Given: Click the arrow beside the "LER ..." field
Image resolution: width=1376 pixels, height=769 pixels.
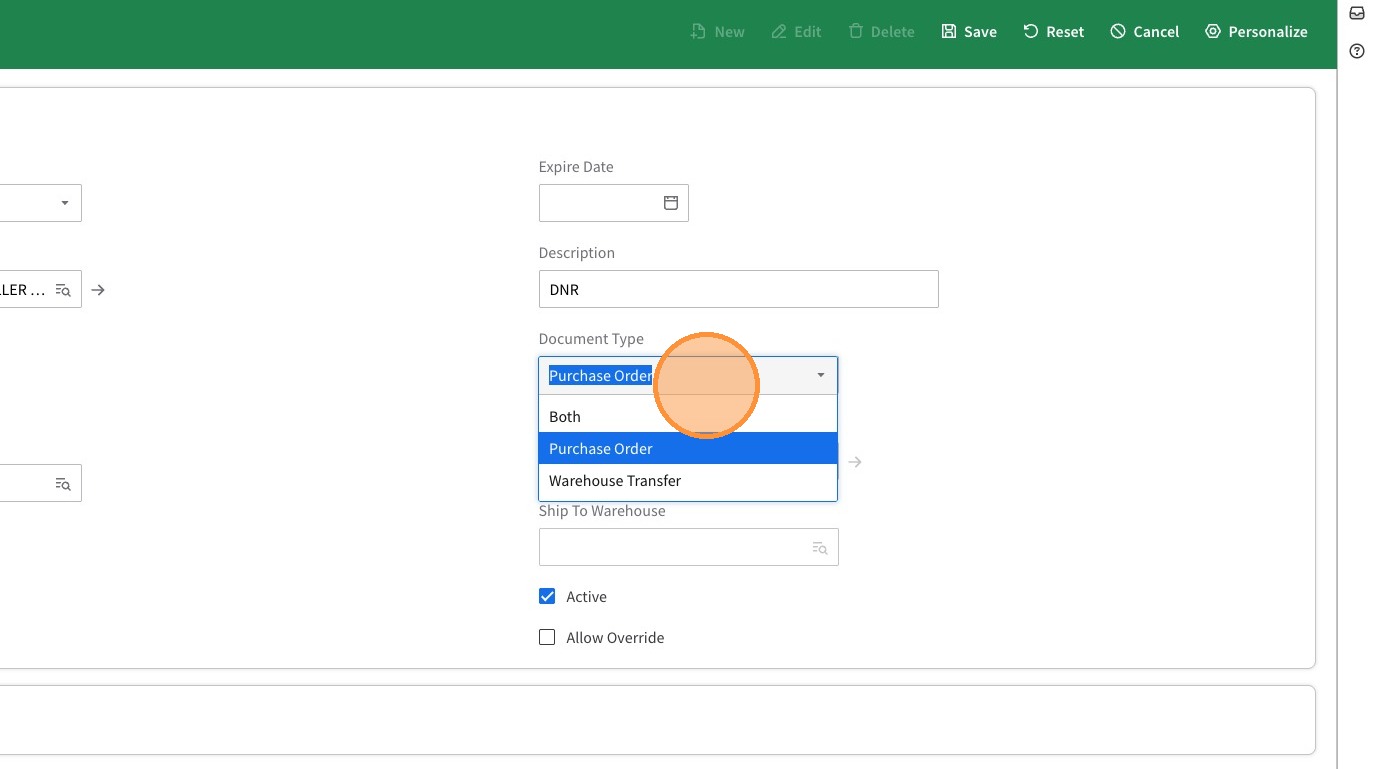Looking at the screenshot, I should point(98,290).
